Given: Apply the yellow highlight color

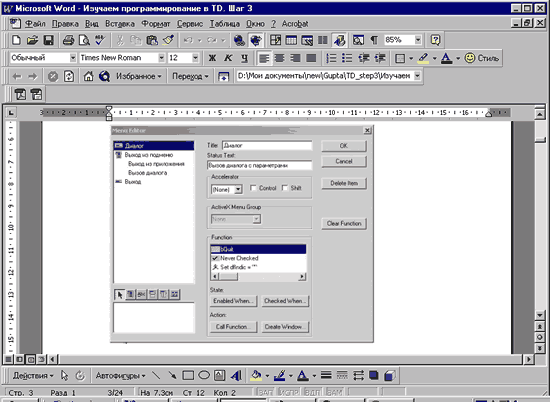Looking at the screenshot, I should tap(423, 58).
